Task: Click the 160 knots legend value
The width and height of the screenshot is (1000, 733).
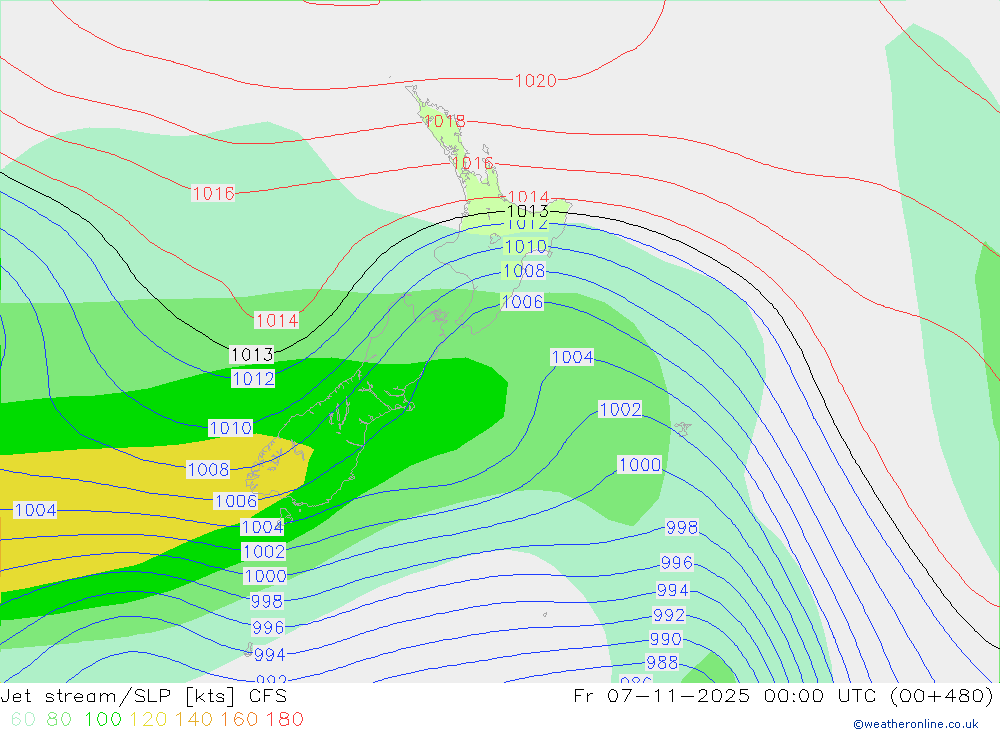Action: coord(239,719)
